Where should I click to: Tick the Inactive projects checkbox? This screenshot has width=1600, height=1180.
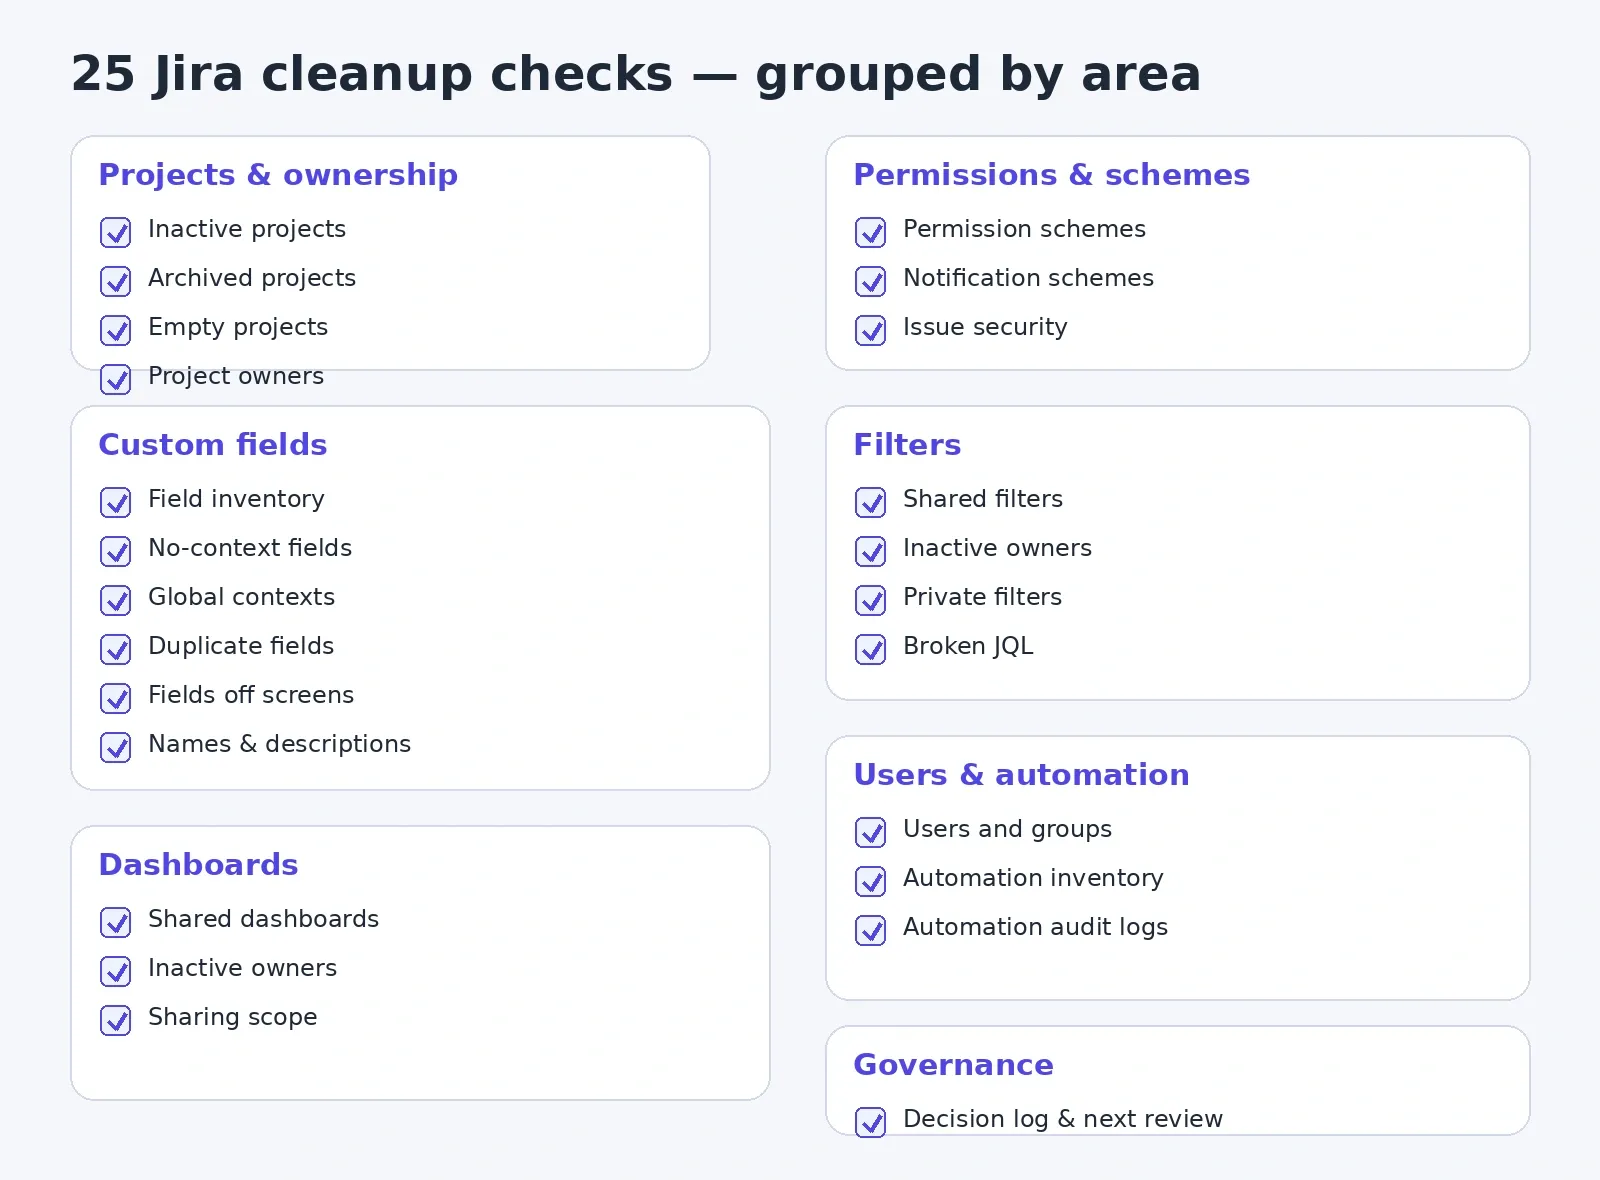[x=116, y=232]
